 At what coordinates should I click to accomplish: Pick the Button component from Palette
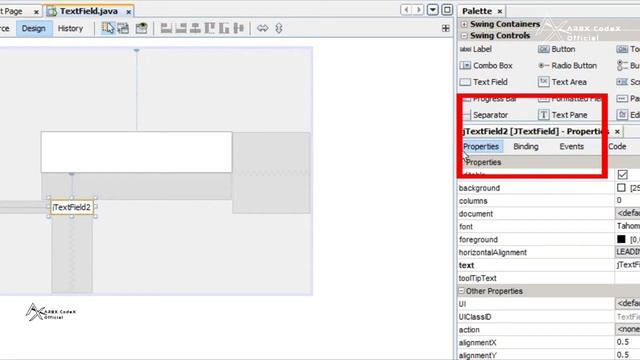tap(557, 49)
